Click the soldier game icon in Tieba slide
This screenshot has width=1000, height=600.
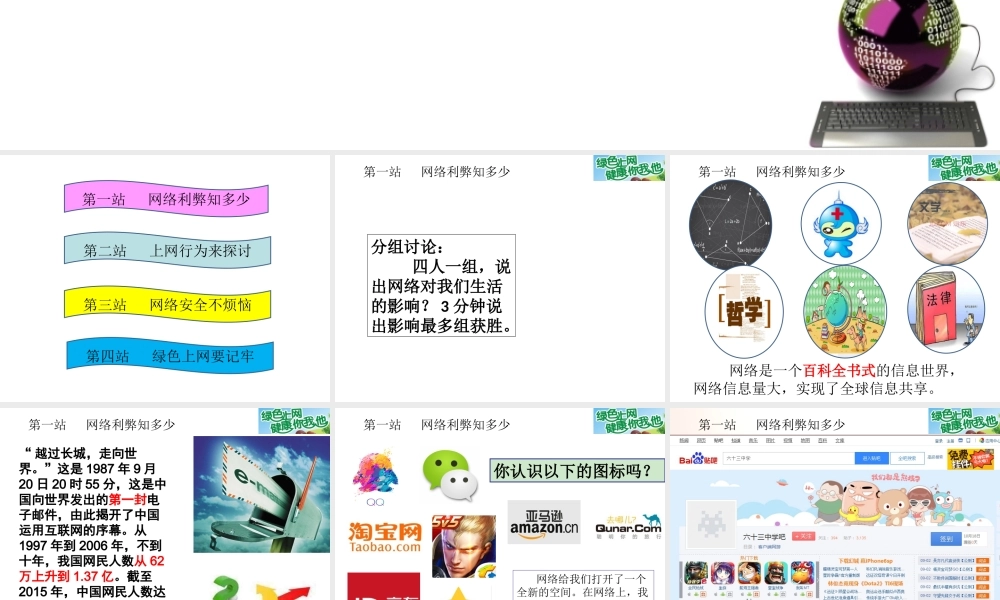coord(696,573)
